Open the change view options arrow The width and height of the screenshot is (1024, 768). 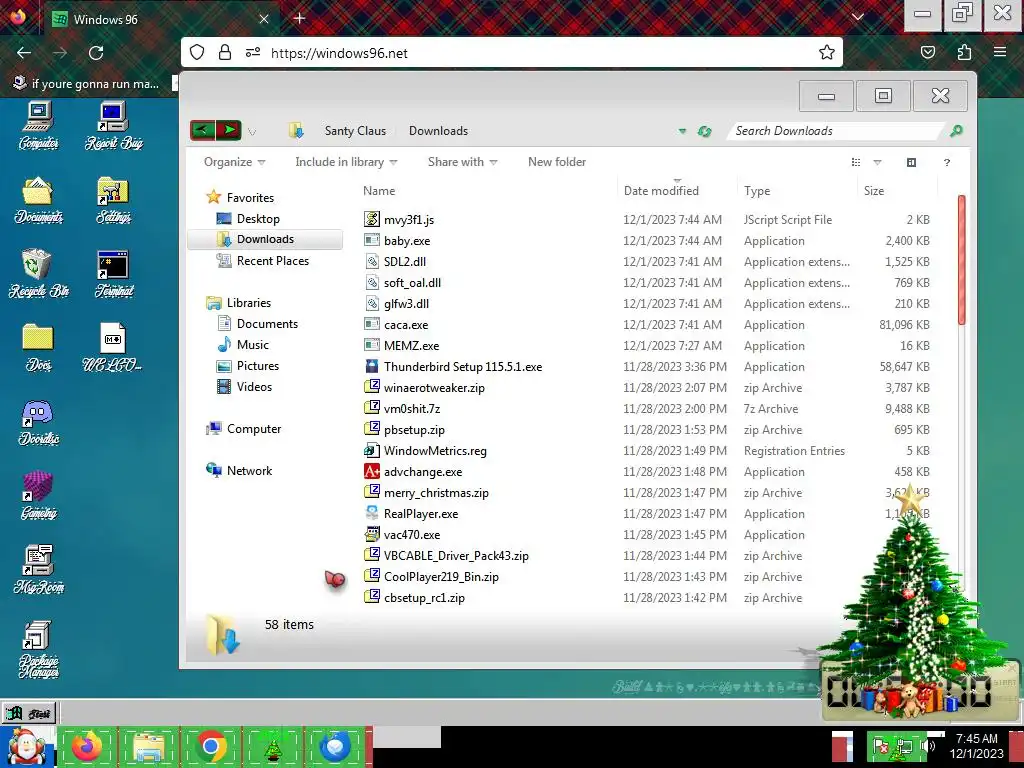point(877,163)
